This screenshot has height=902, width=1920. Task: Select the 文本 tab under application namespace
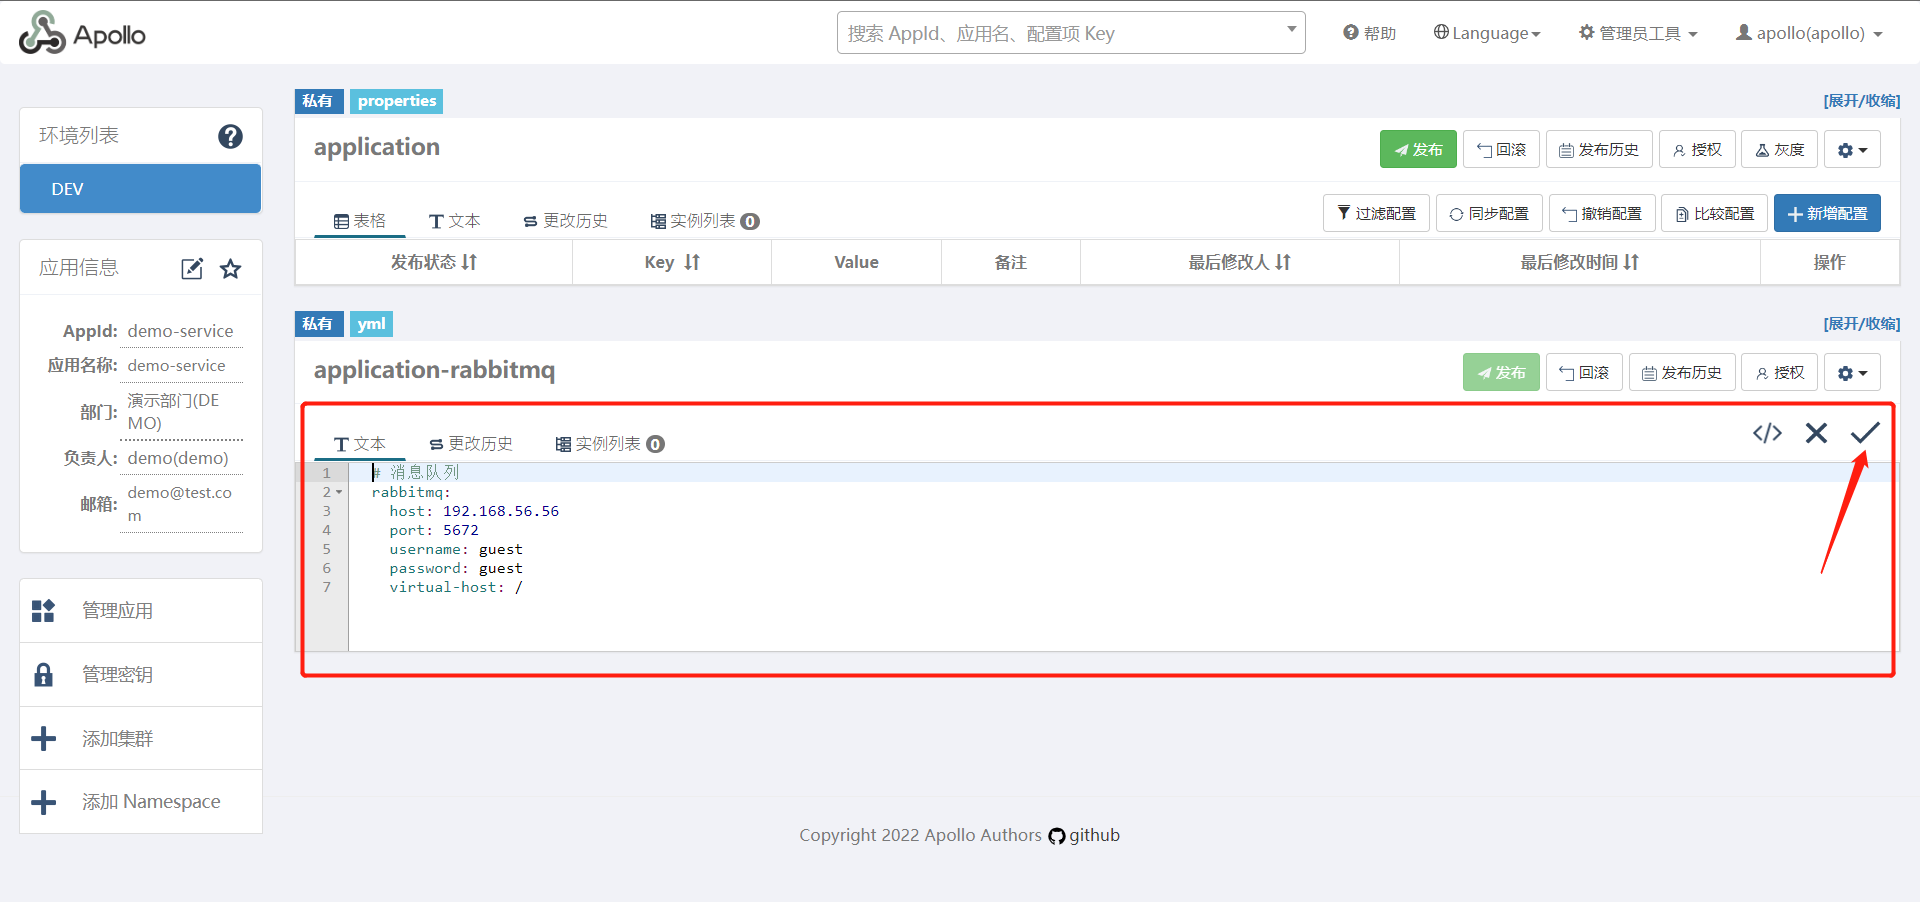455,221
